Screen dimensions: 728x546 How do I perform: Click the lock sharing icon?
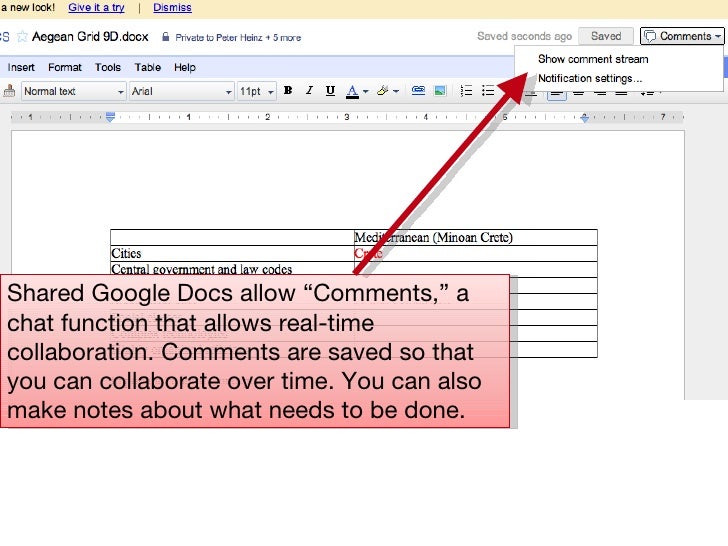pos(165,37)
